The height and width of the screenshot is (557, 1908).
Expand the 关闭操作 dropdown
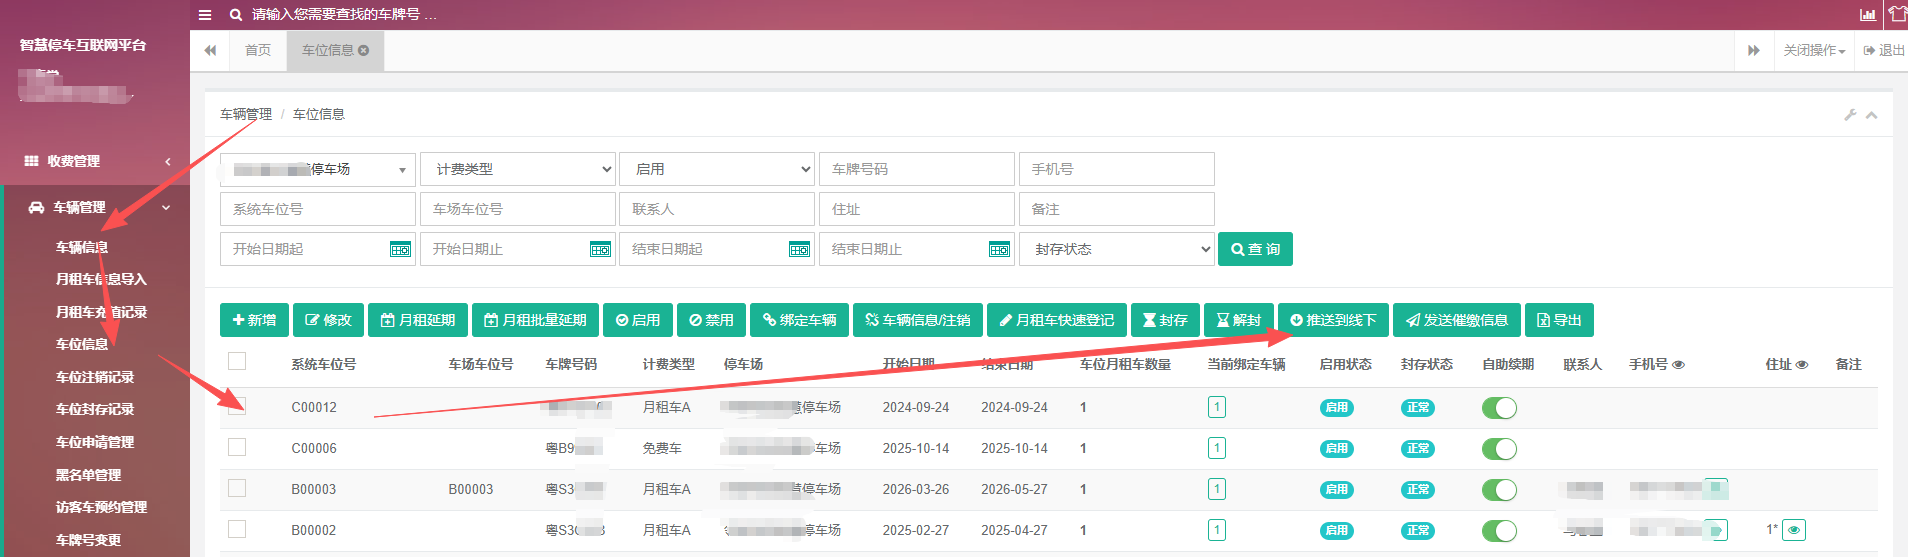[1814, 50]
